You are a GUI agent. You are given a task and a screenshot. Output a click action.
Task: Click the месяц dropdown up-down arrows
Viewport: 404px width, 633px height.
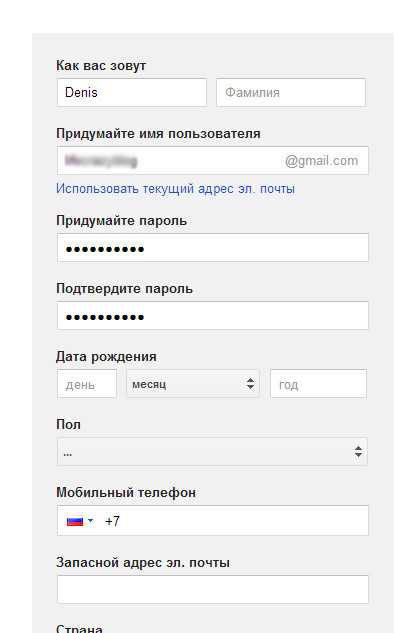point(250,384)
